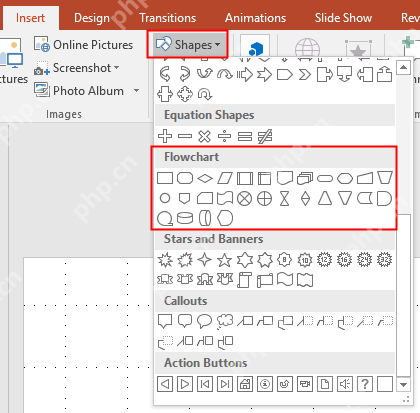Viewport: 420px width, 413px height.
Task: Insert the Movie action button
Action: coord(305,384)
